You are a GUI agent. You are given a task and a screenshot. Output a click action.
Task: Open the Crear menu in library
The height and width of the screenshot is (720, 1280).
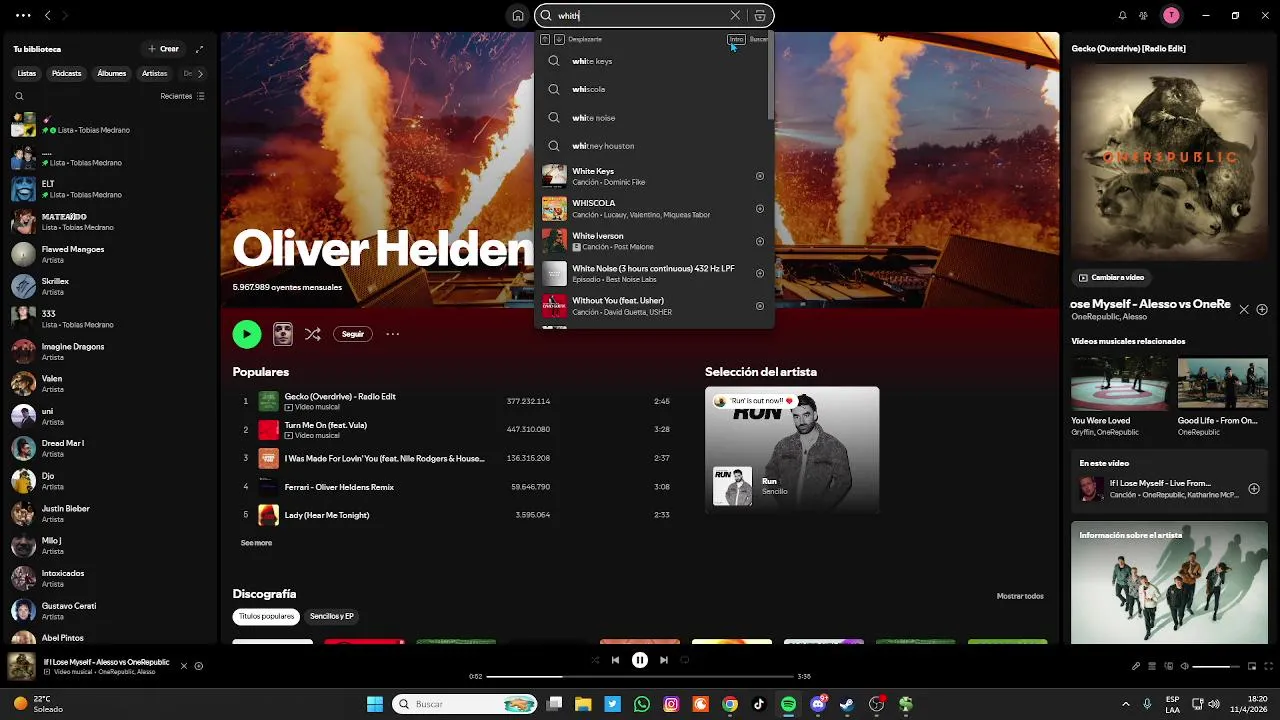click(163, 48)
